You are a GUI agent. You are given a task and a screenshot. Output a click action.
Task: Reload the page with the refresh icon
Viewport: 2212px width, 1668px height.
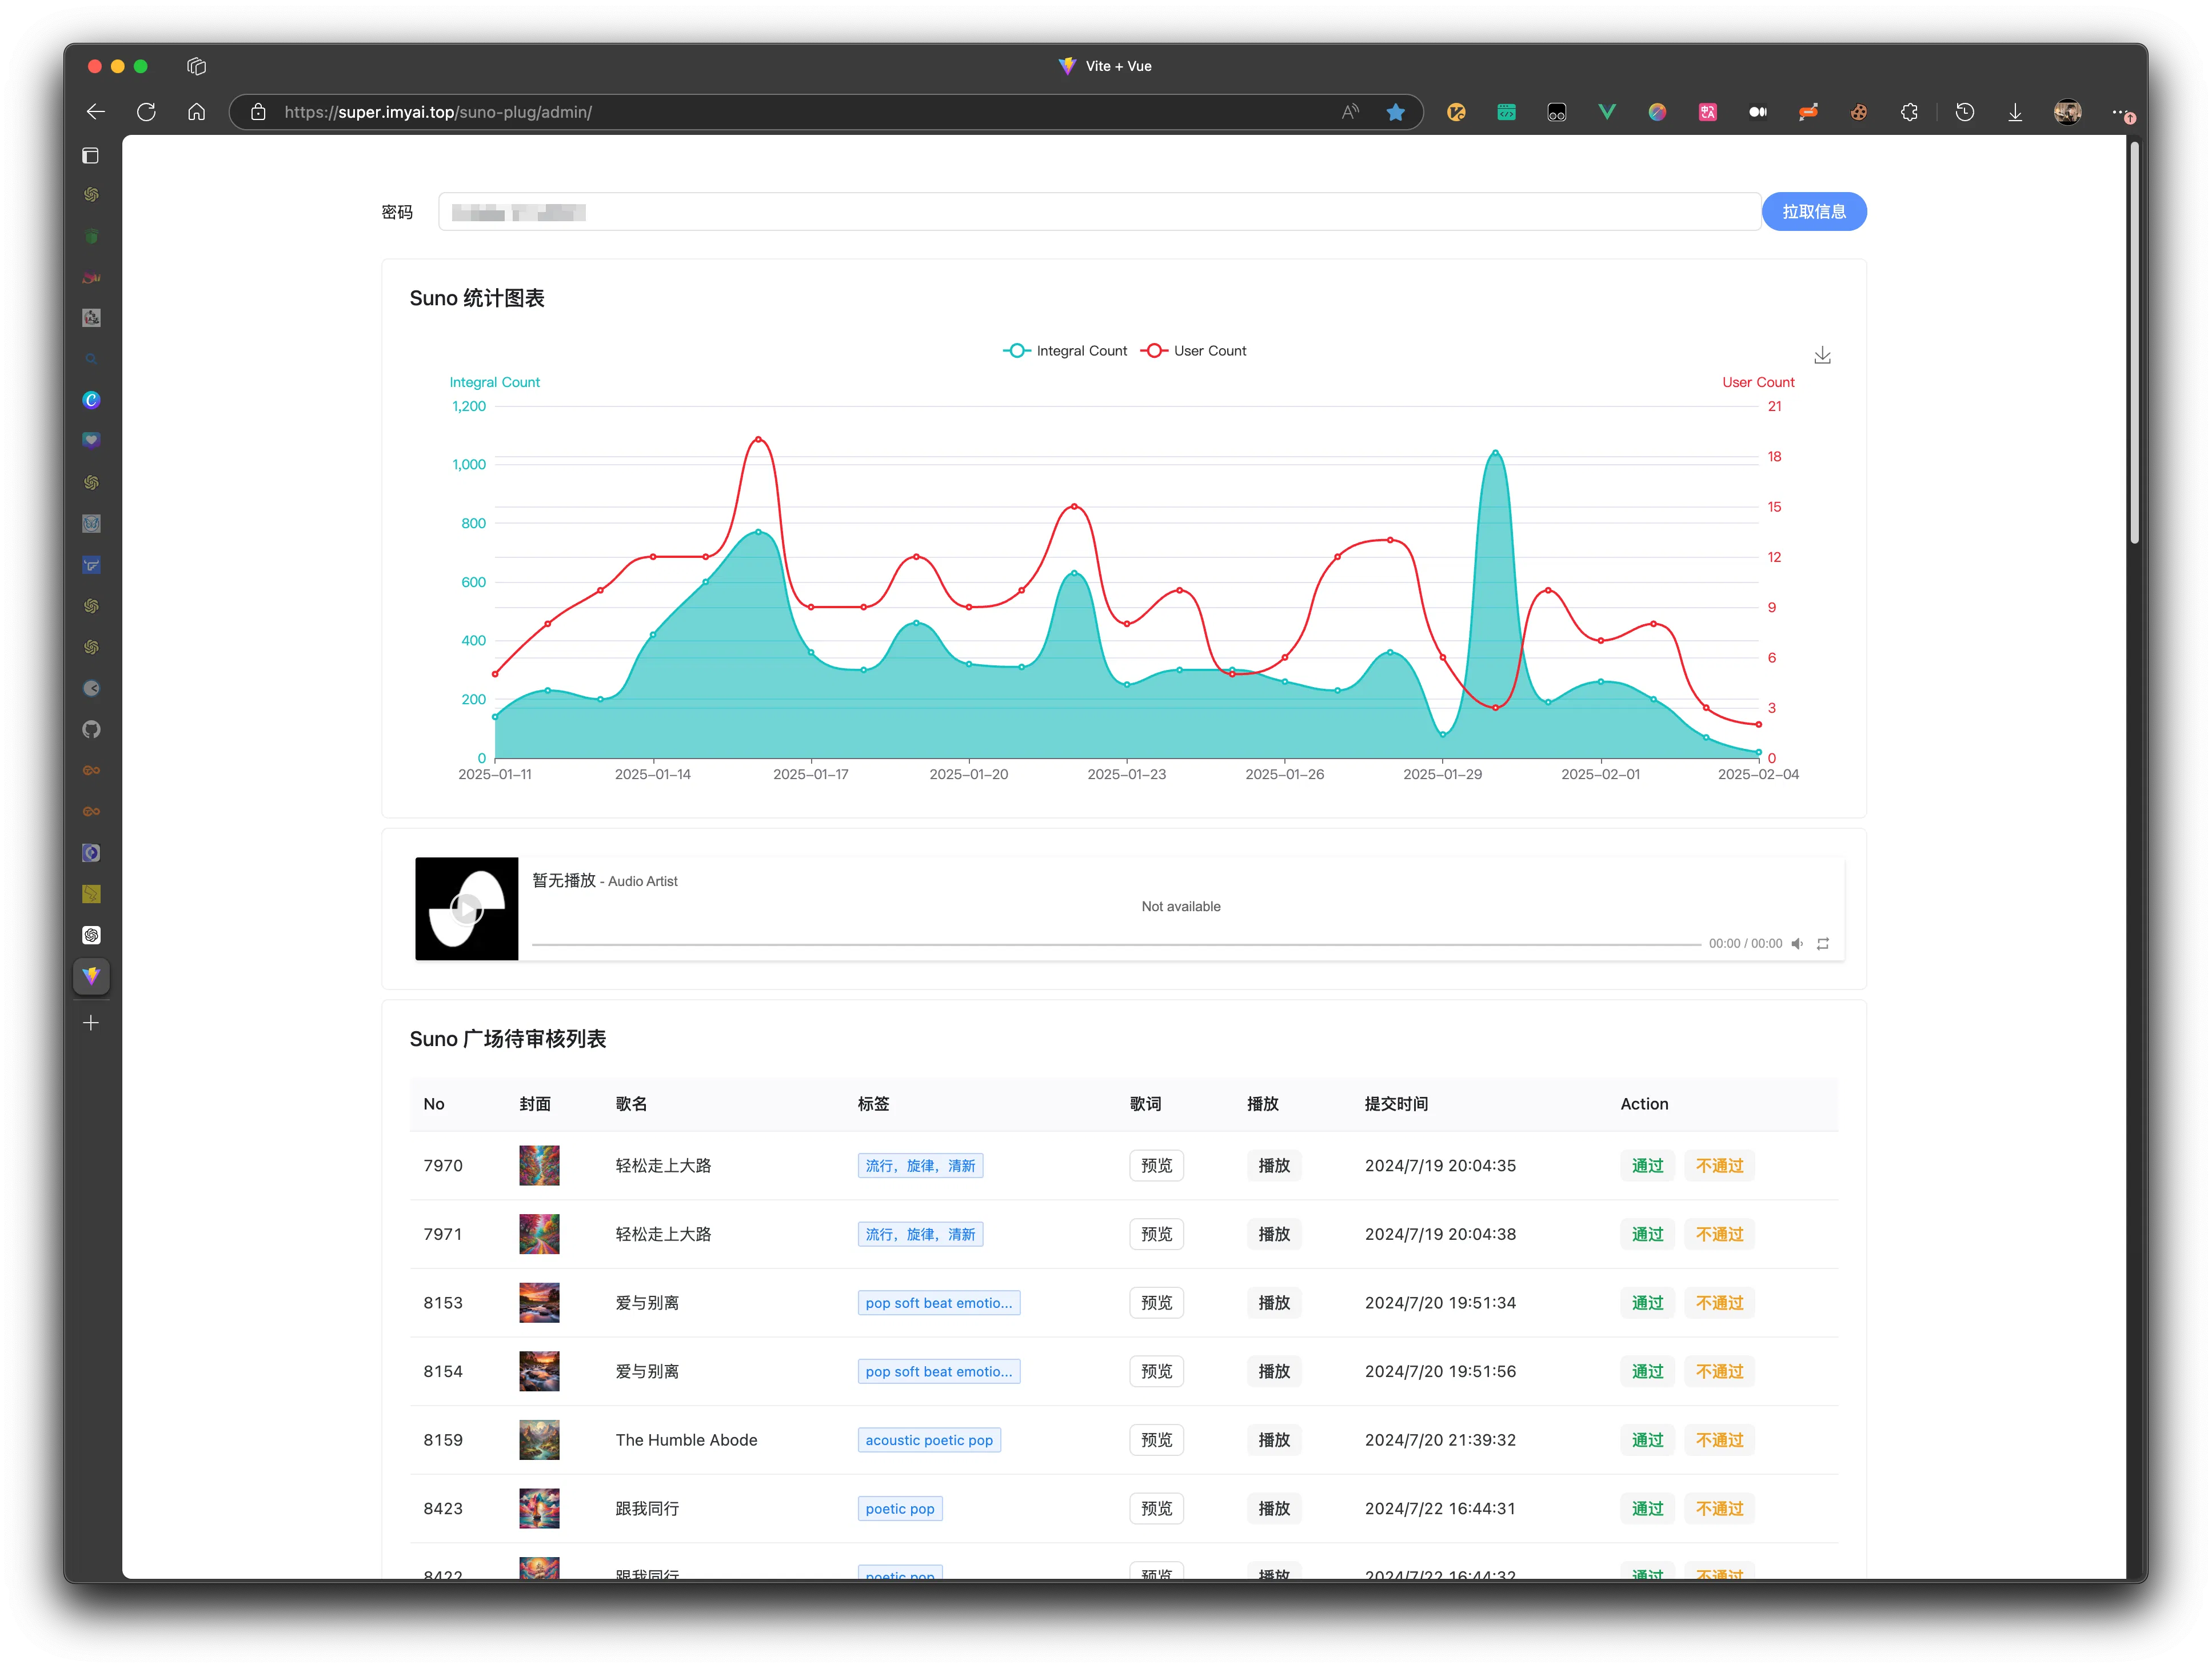click(146, 112)
